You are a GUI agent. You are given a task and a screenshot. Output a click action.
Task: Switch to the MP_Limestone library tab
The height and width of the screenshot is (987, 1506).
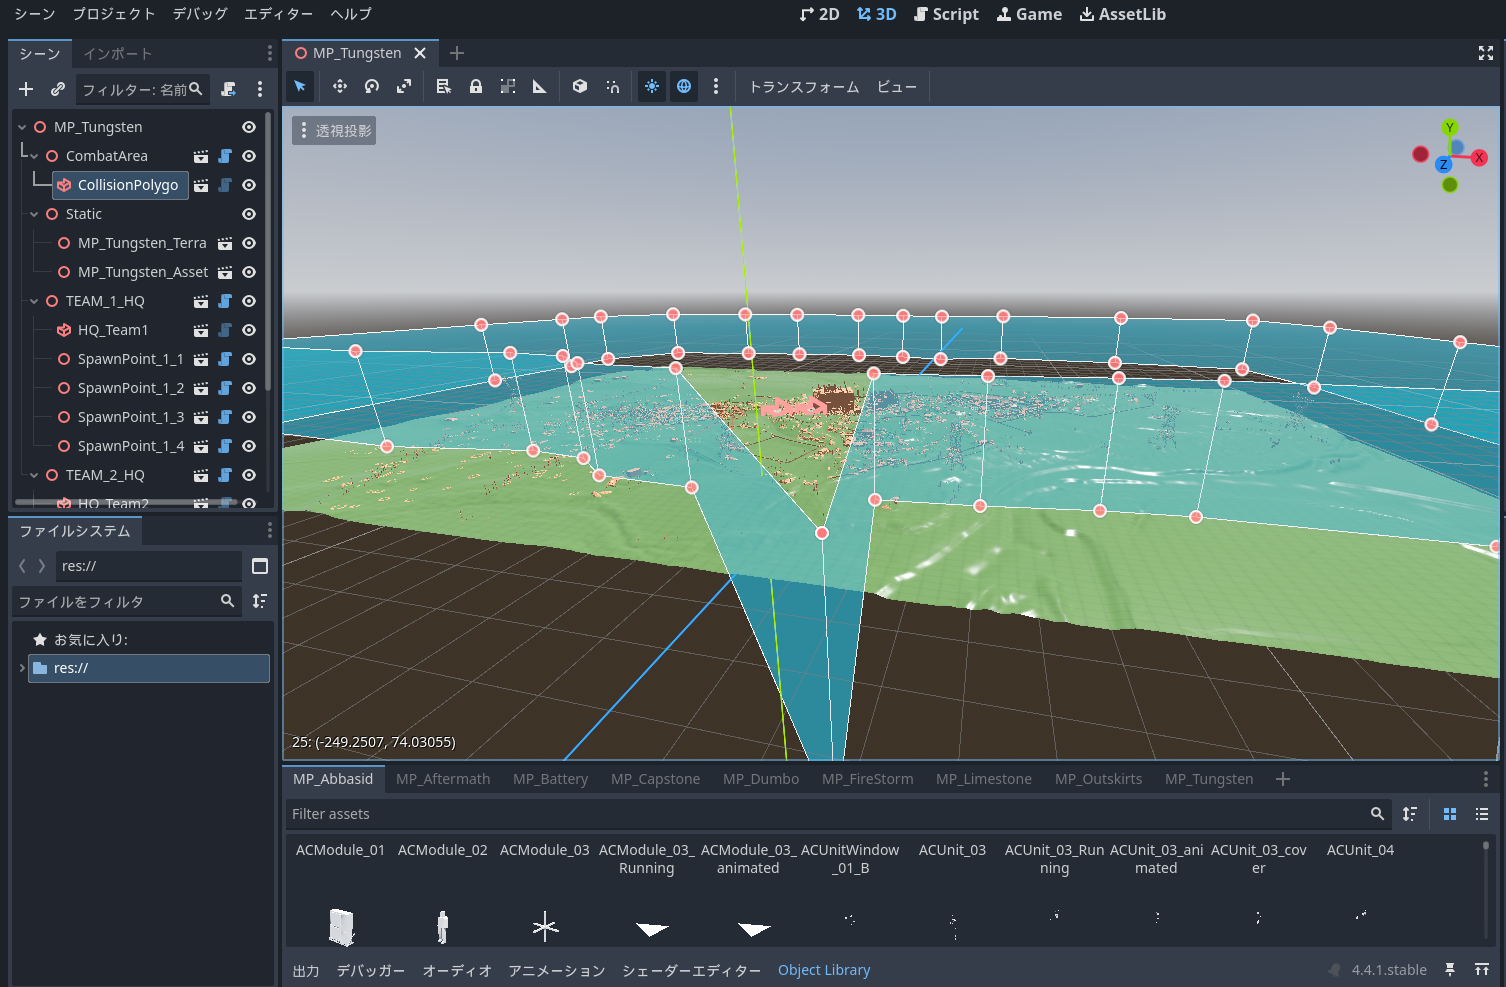[983, 779]
